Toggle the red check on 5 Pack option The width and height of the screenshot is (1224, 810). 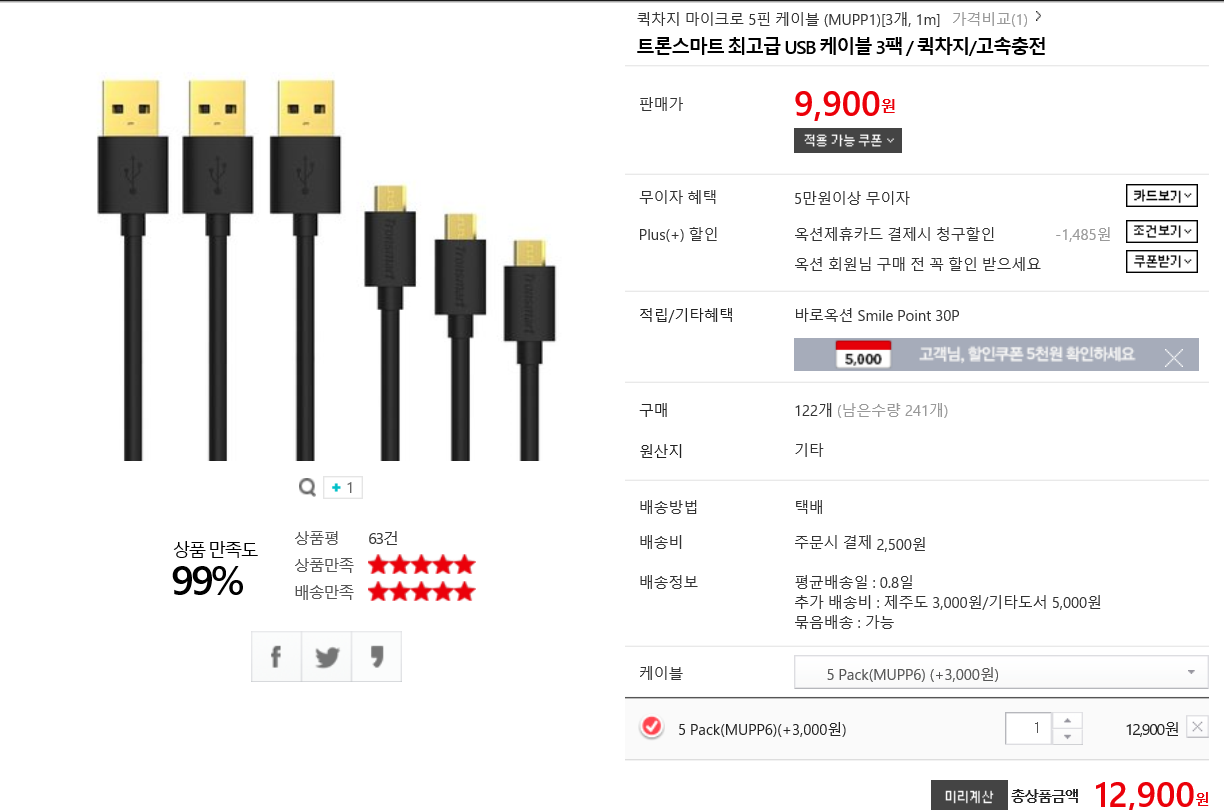coord(651,728)
